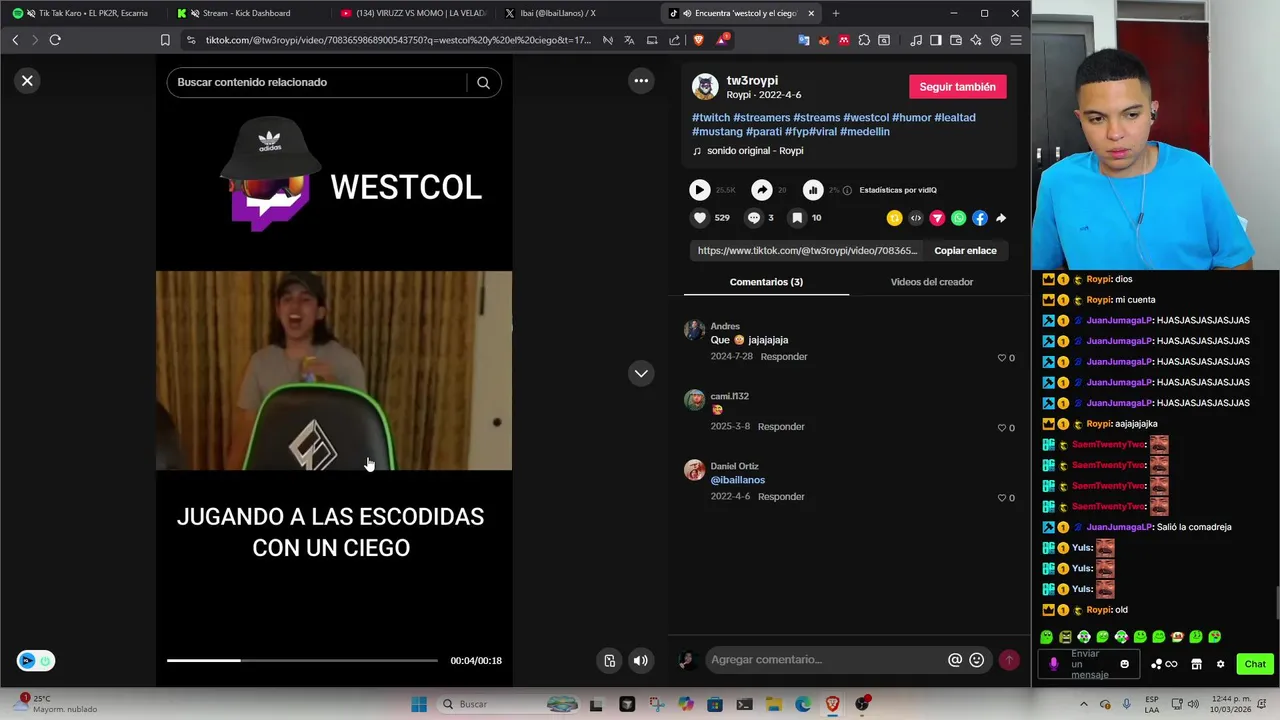
Task: Click the embed code icon
Action: click(x=916, y=218)
